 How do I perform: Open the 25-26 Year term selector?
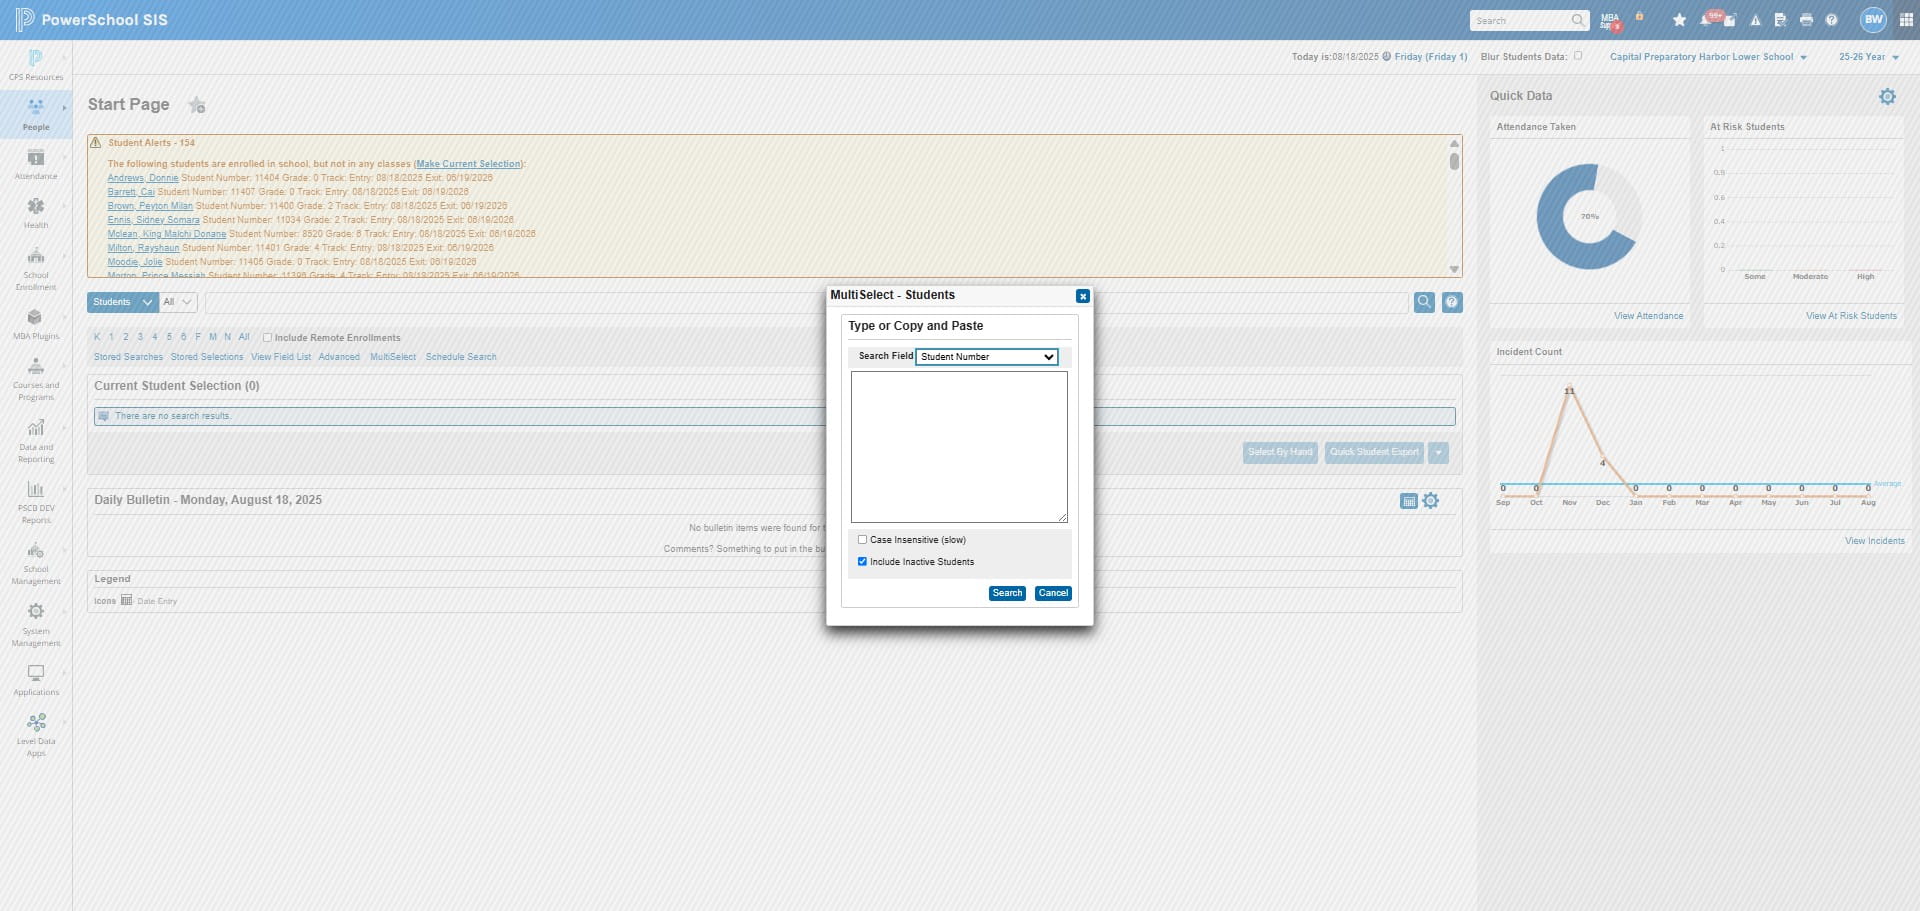(1868, 57)
